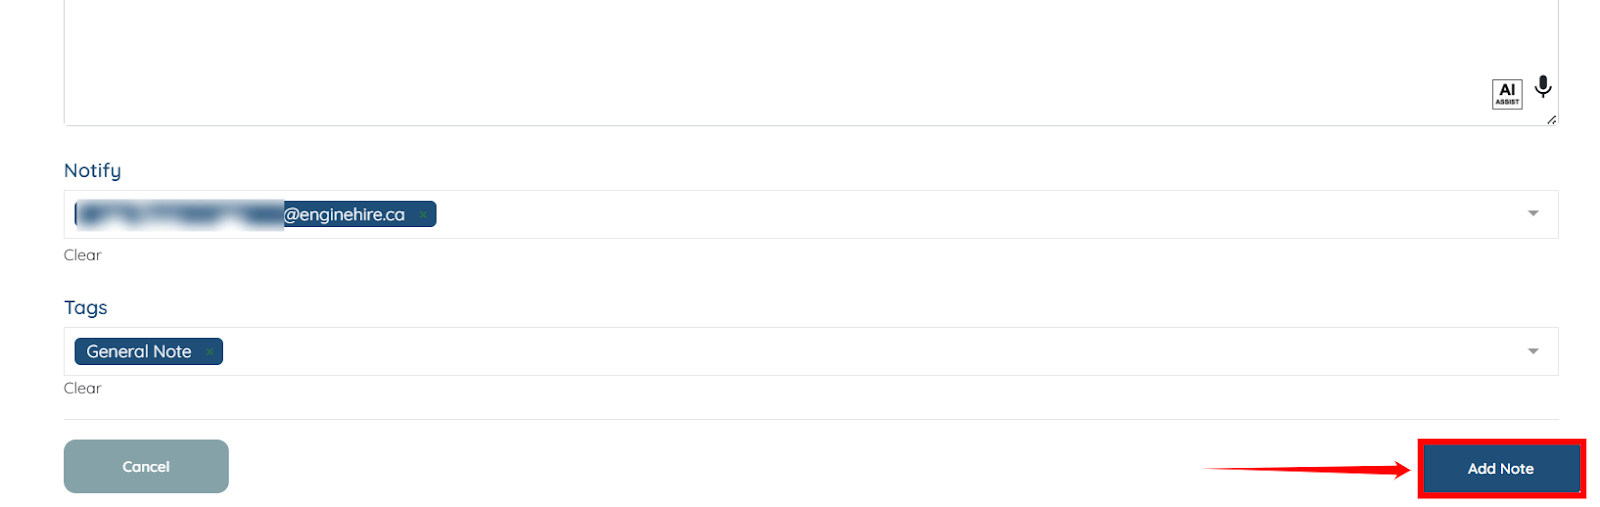The width and height of the screenshot is (1600, 507).
Task: Clear all Notify recipients
Action: [82, 255]
